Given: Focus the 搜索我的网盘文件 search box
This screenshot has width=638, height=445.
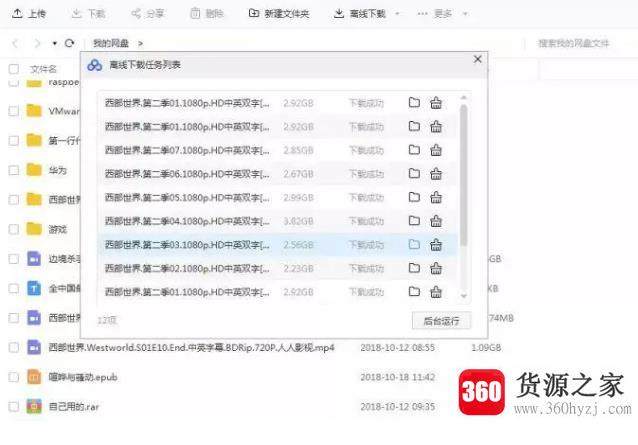Looking at the screenshot, I should point(574,43).
